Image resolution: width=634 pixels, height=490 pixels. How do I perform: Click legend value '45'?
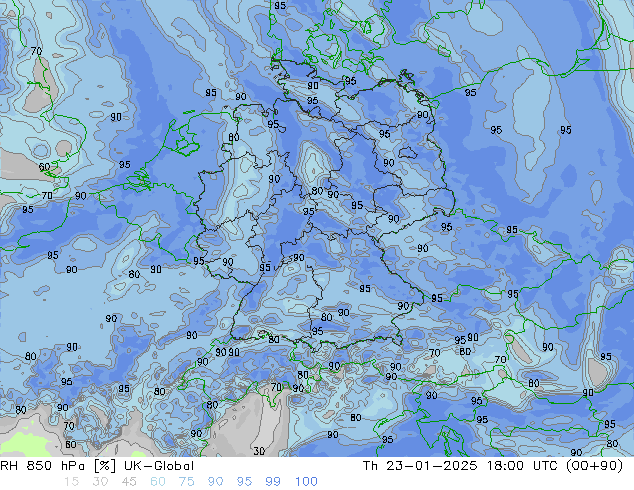coord(129,482)
